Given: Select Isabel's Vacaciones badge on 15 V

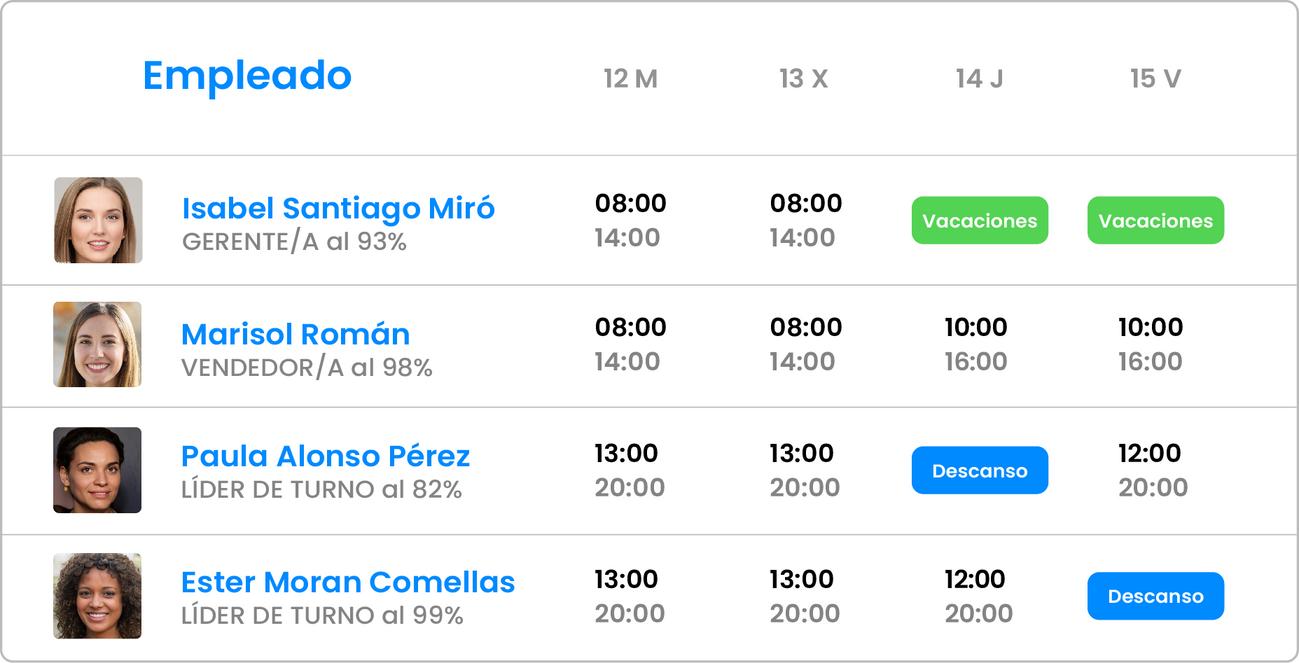Looking at the screenshot, I should click(1155, 221).
